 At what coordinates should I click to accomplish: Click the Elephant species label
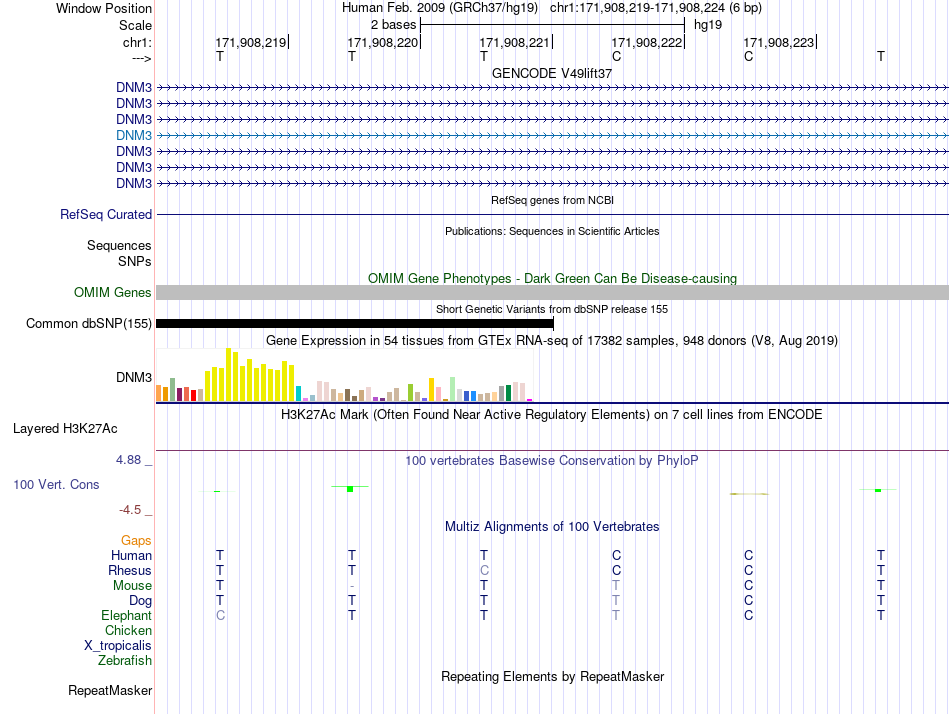tap(126, 615)
